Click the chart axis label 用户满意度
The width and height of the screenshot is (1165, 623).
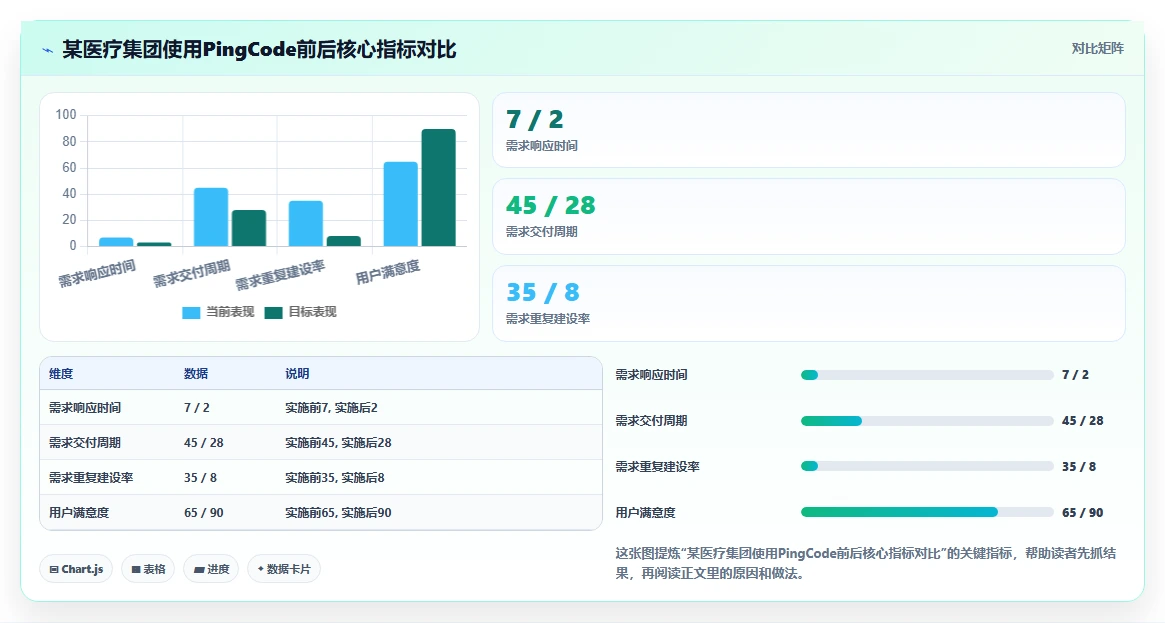[387, 273]
